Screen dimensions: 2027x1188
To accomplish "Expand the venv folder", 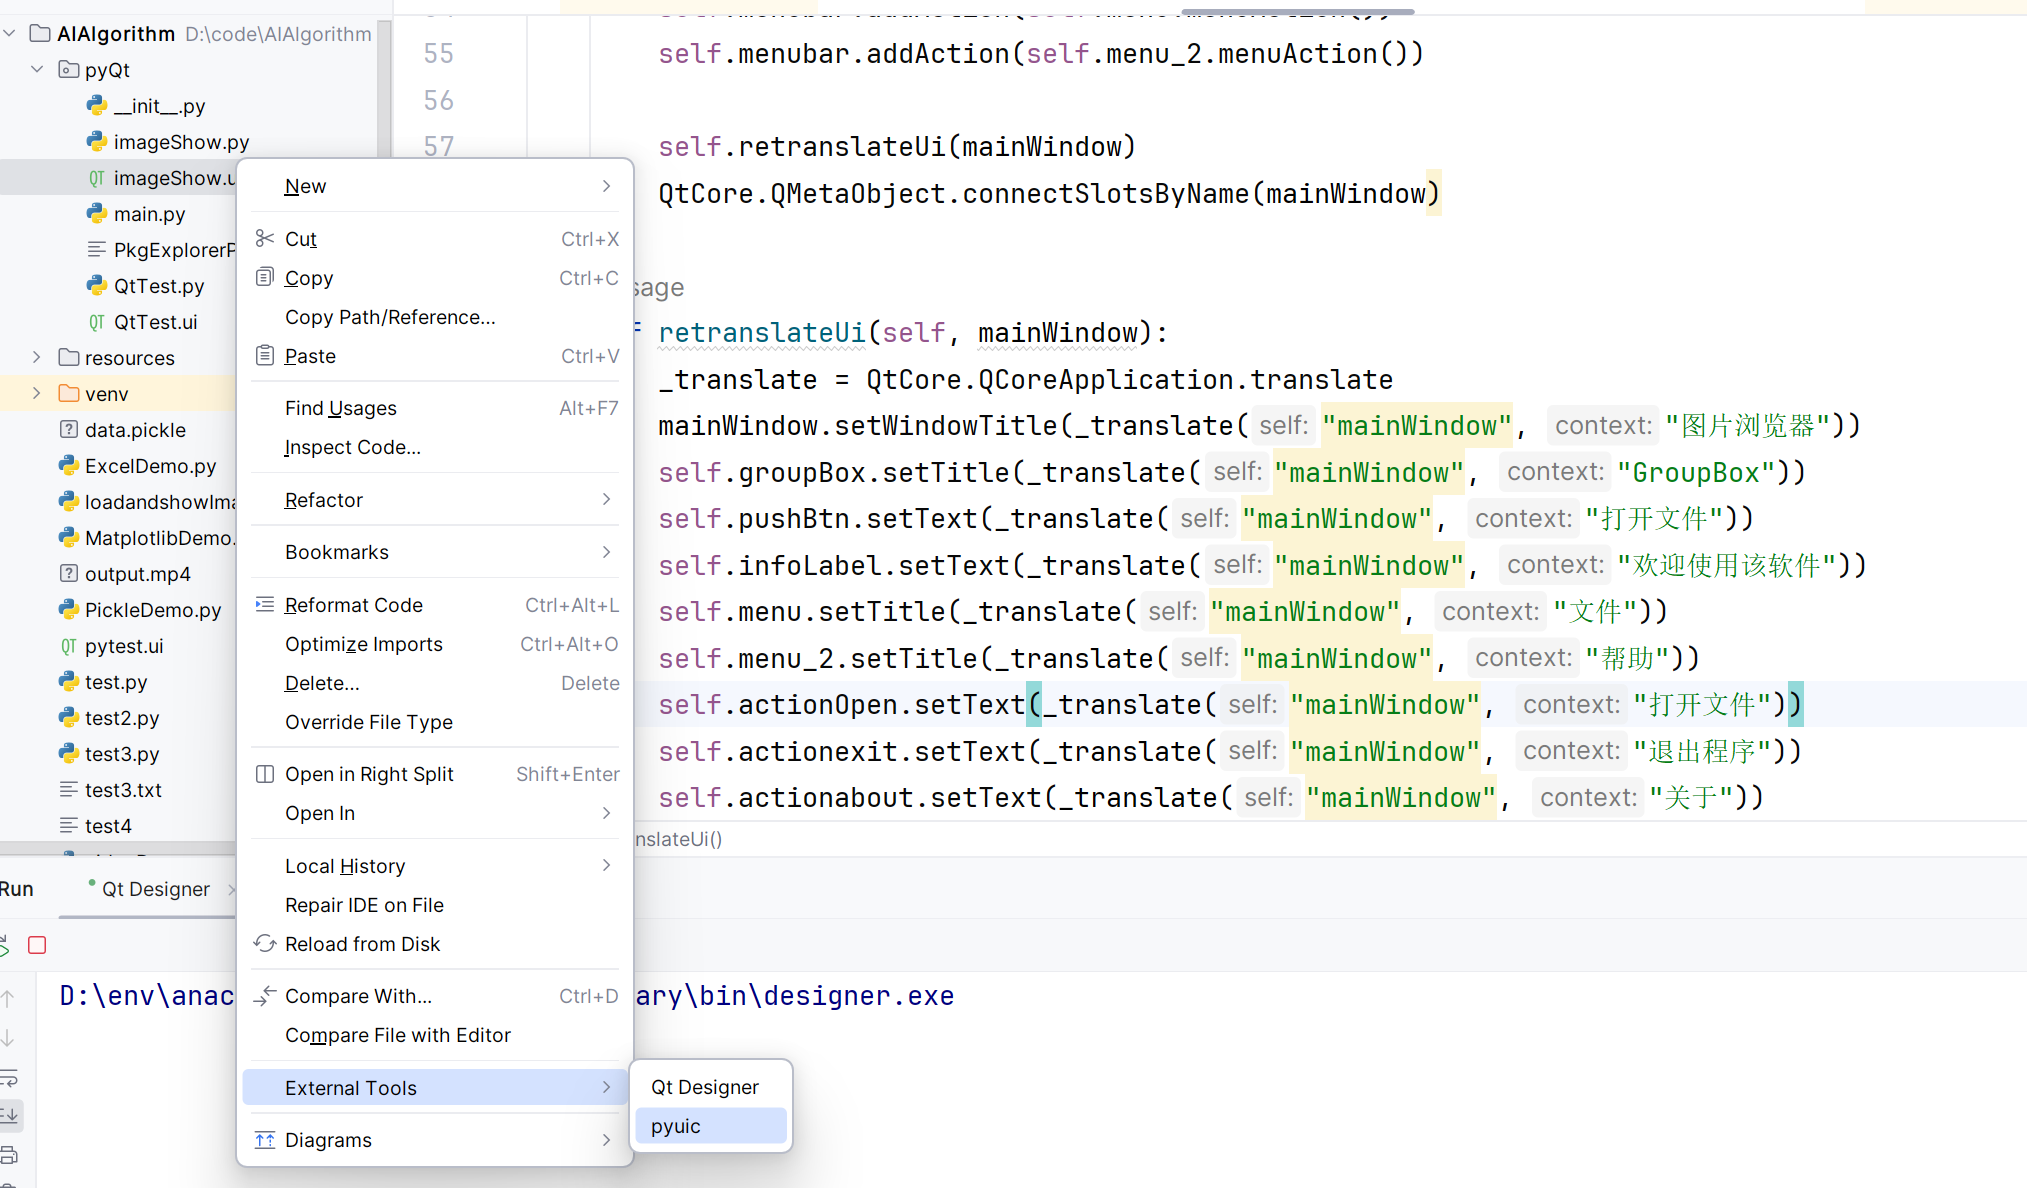I will tap(37, 393).
